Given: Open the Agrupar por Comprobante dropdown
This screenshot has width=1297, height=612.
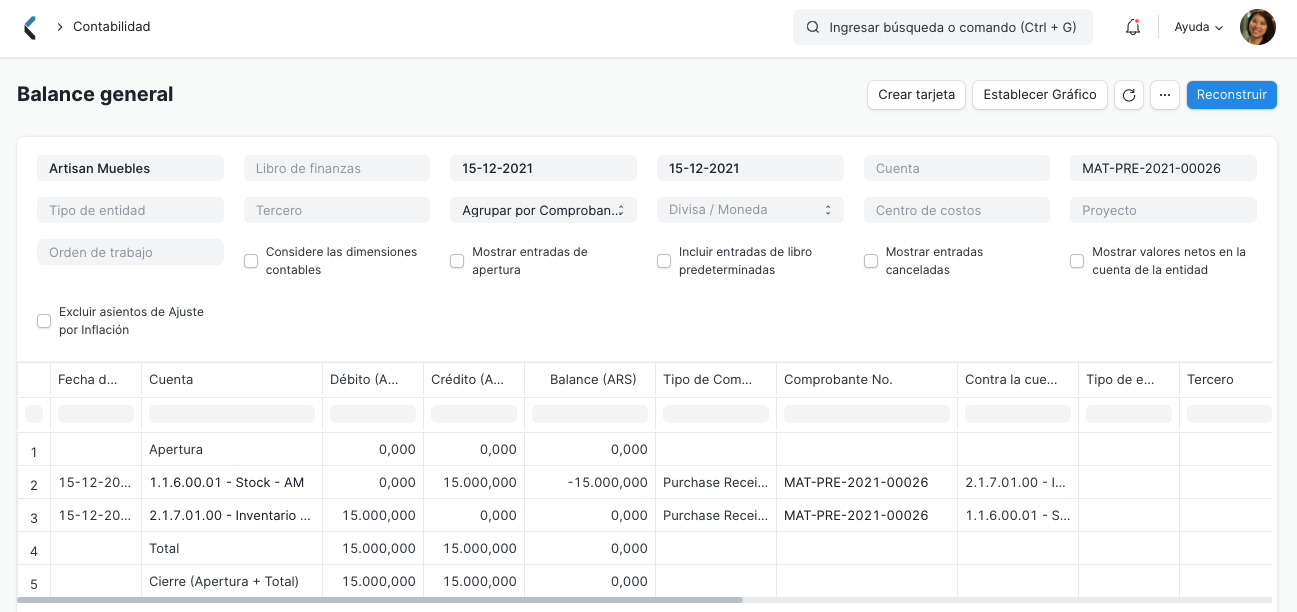Looking at the screenshot, I should [543, 209].
